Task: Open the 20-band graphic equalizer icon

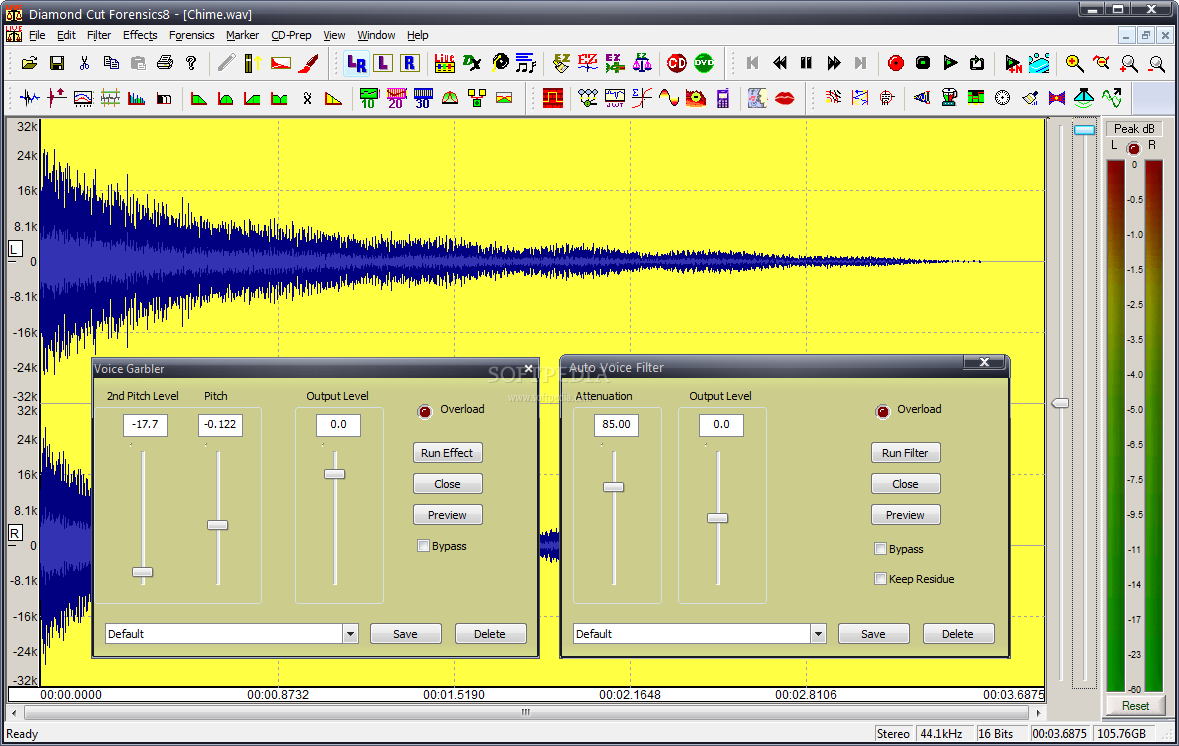Action: [396, 98]
